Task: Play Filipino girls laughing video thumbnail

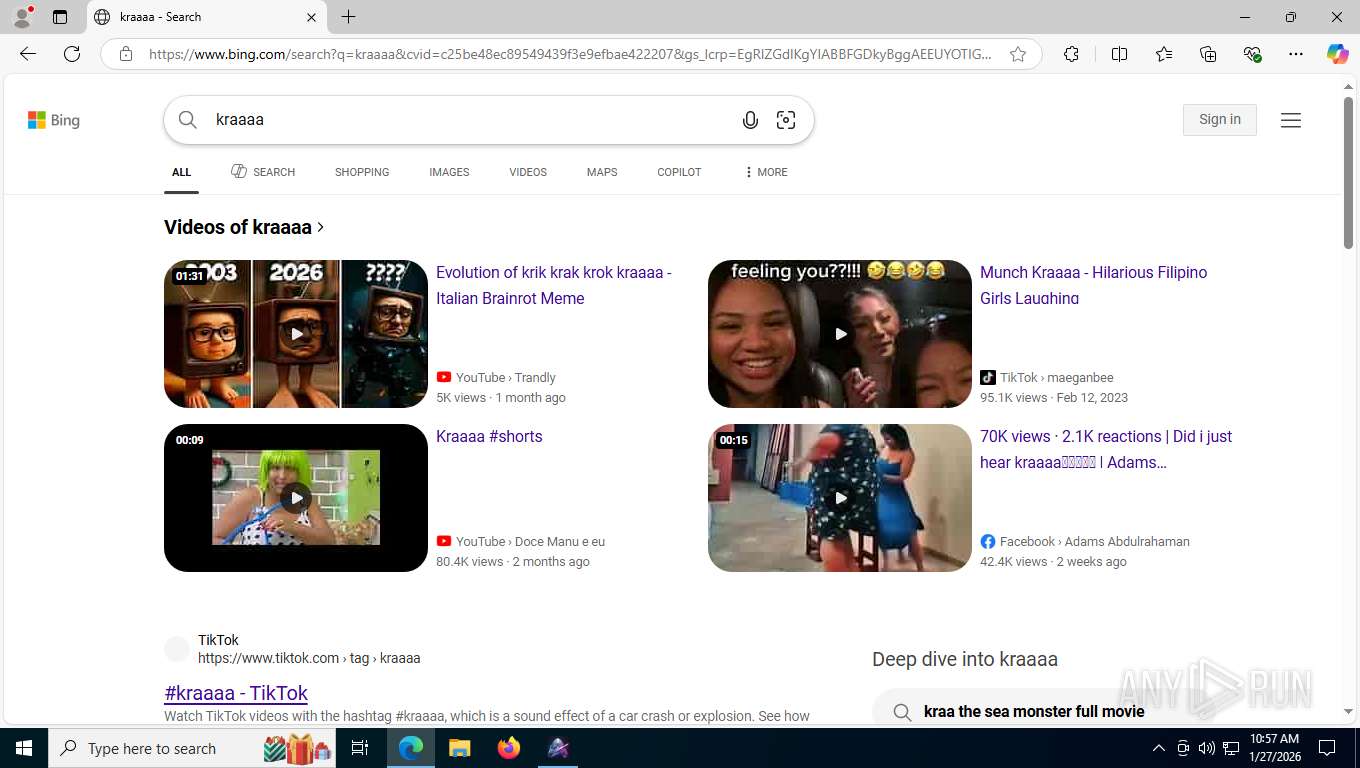Action: (840, 334)
